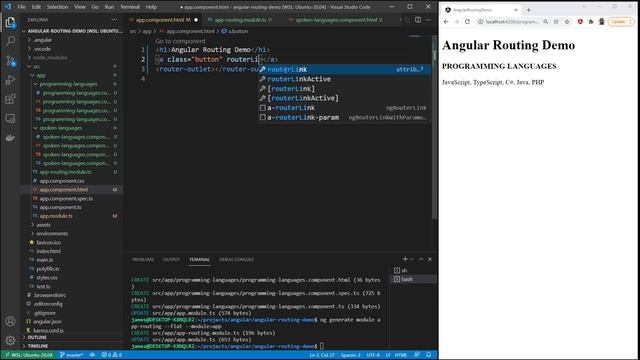Create a new terminal with plus icon

point(405,259)
